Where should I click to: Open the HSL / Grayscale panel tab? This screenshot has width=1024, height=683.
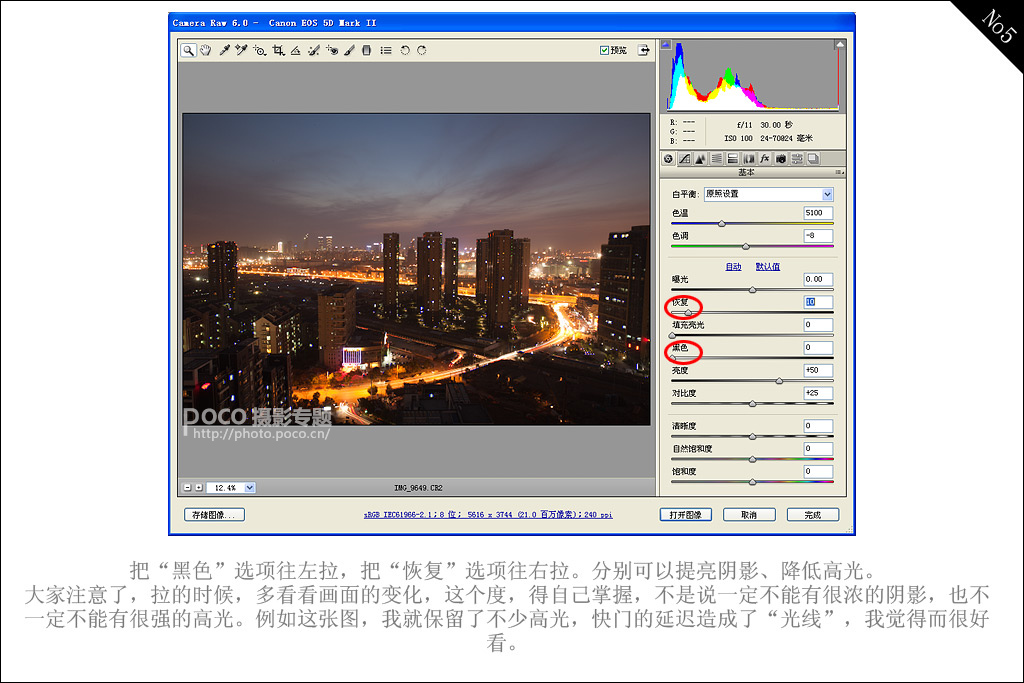716,159
